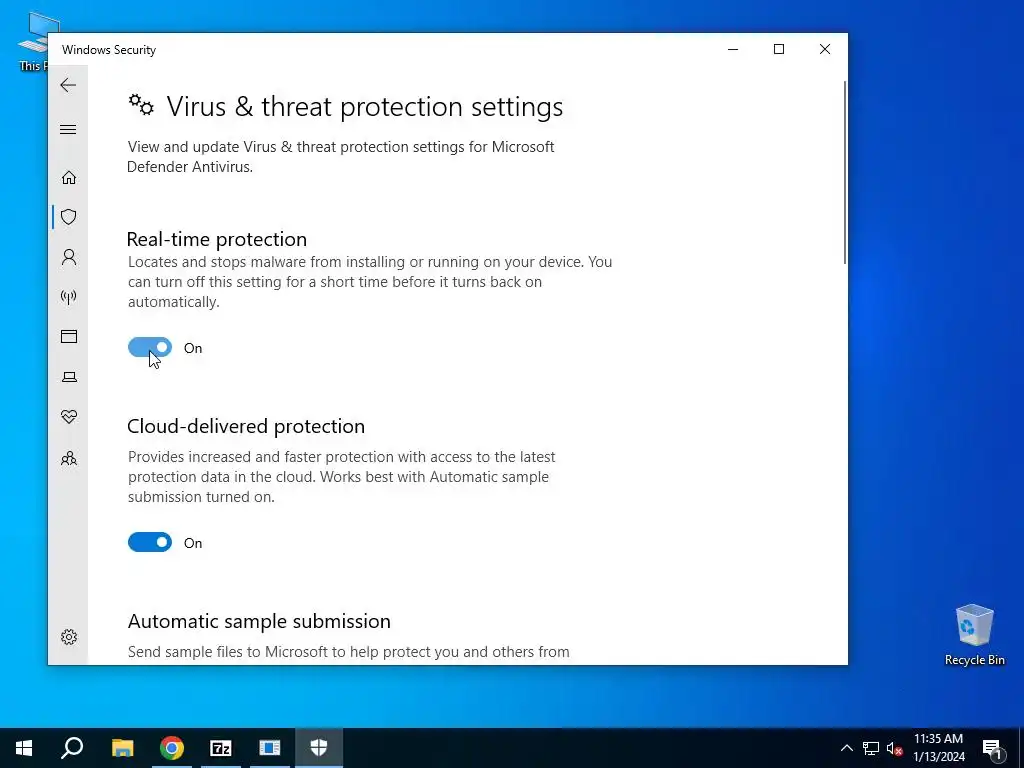Show hidden system tray icons

point(846,748)
